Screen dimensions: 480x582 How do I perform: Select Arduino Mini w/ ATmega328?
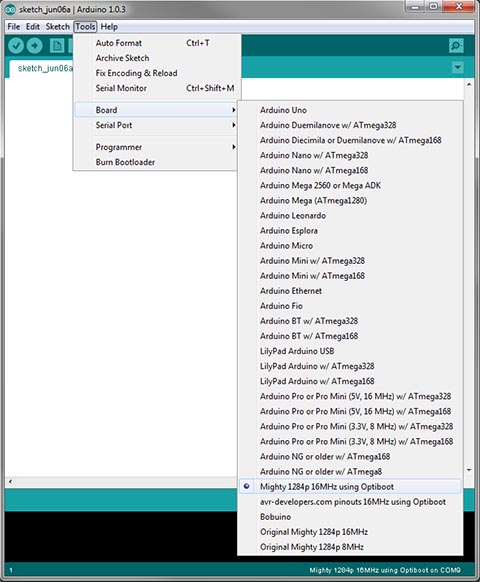pos(350,261)
